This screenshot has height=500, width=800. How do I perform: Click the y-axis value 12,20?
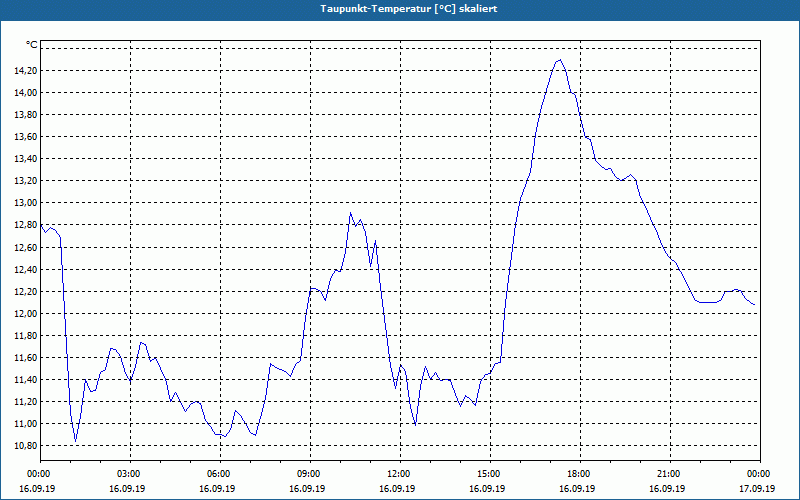click(x=27, y=291)
